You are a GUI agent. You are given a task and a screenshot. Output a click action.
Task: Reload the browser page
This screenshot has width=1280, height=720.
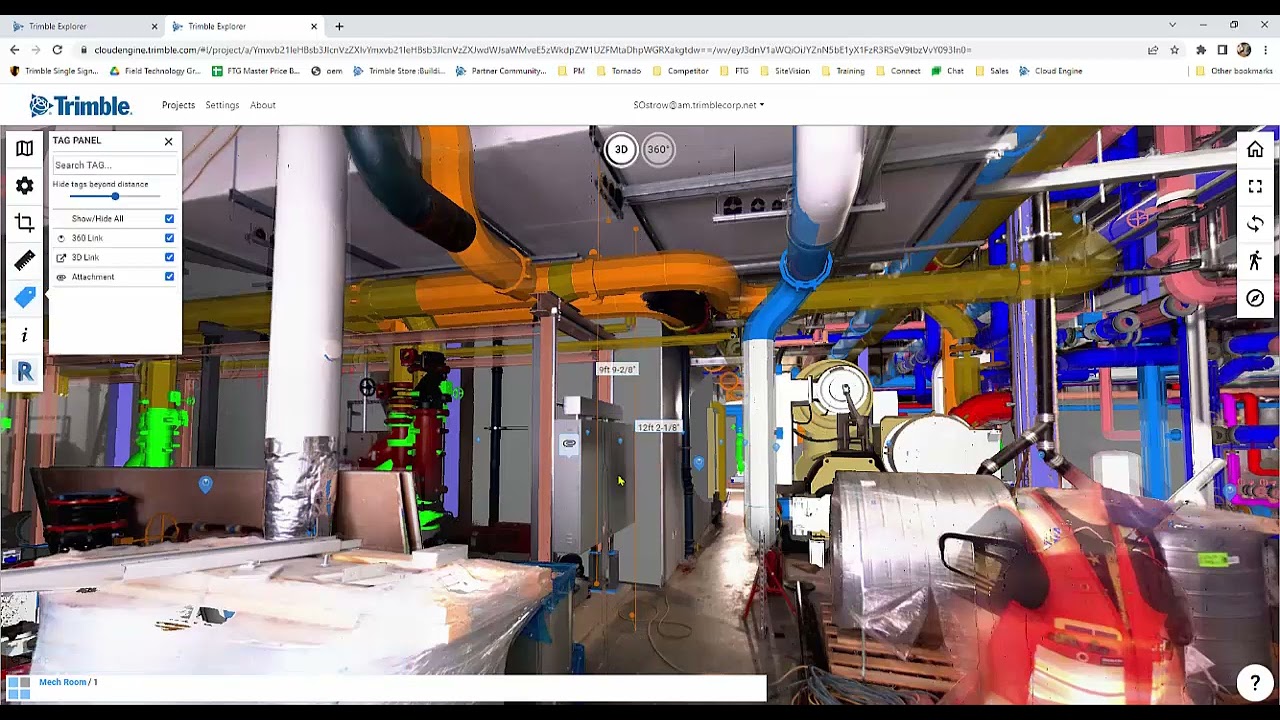click(57, 49)
